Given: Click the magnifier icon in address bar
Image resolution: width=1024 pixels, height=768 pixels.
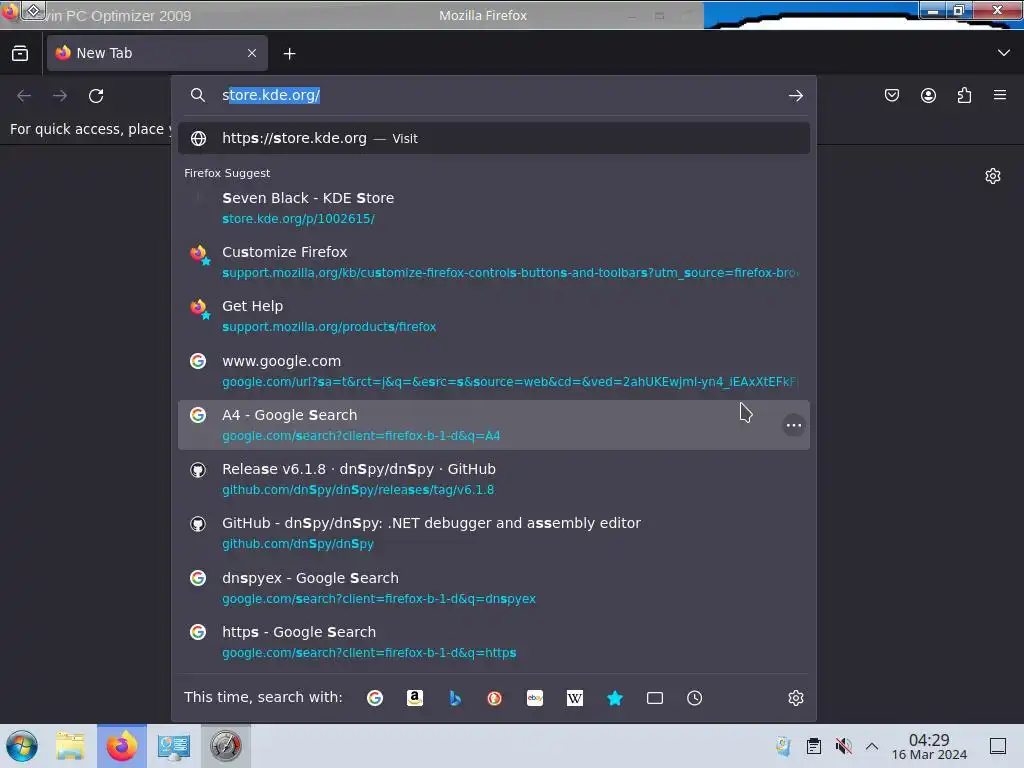Looking at the screenshot, I should (x=198, y=95).
